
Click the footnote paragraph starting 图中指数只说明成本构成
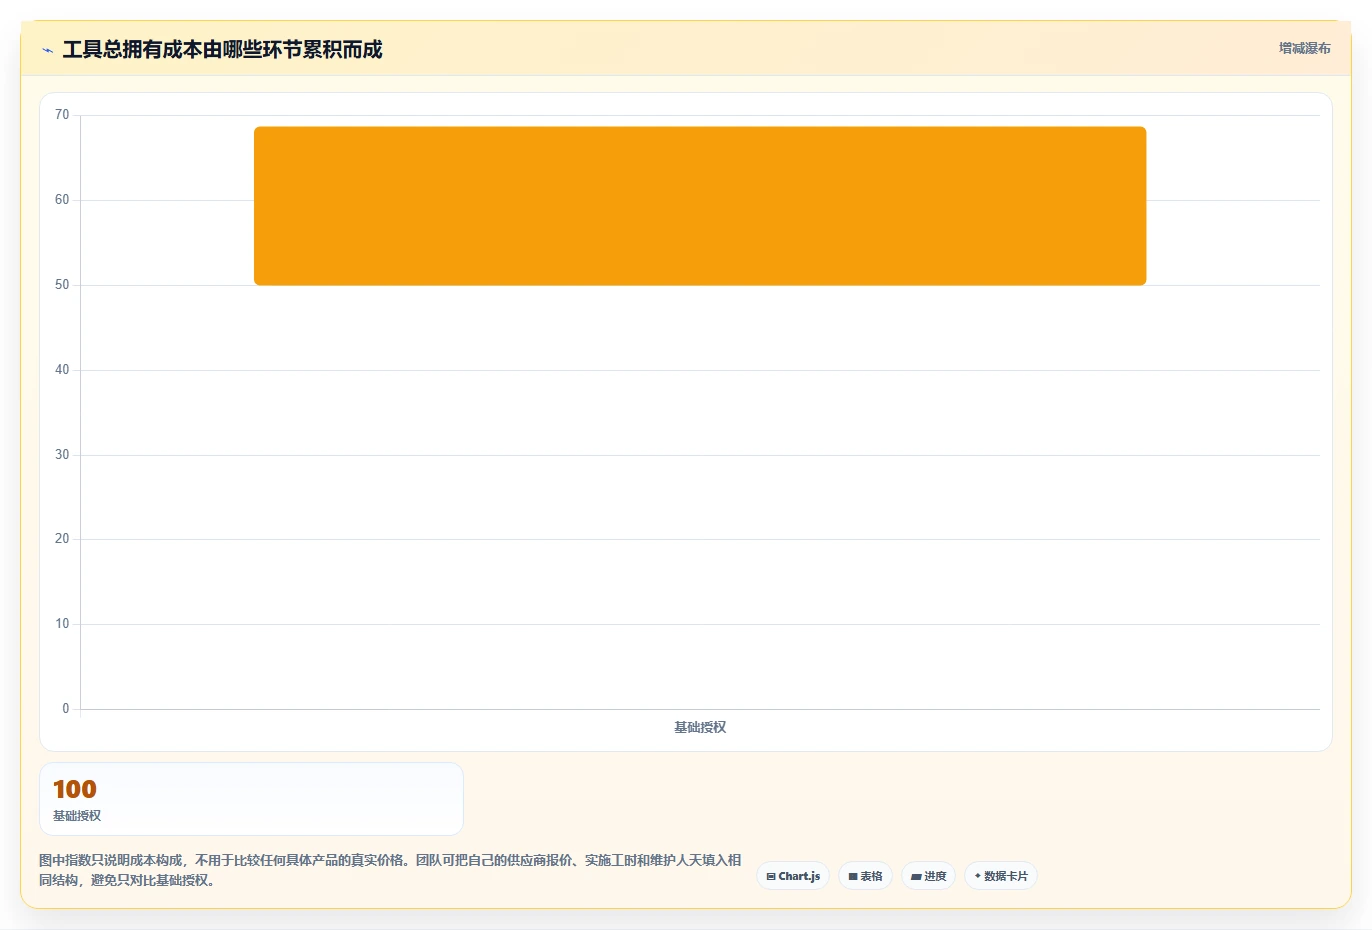[390, 870]
